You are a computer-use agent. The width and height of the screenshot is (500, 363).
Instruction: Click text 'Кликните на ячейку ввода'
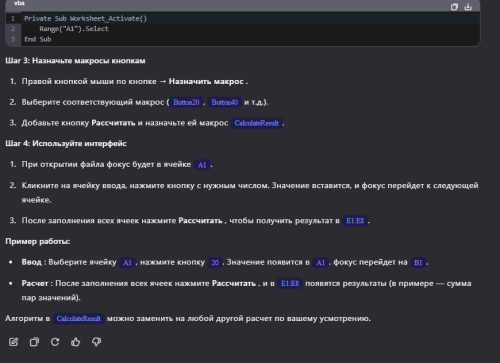(74, 185)
